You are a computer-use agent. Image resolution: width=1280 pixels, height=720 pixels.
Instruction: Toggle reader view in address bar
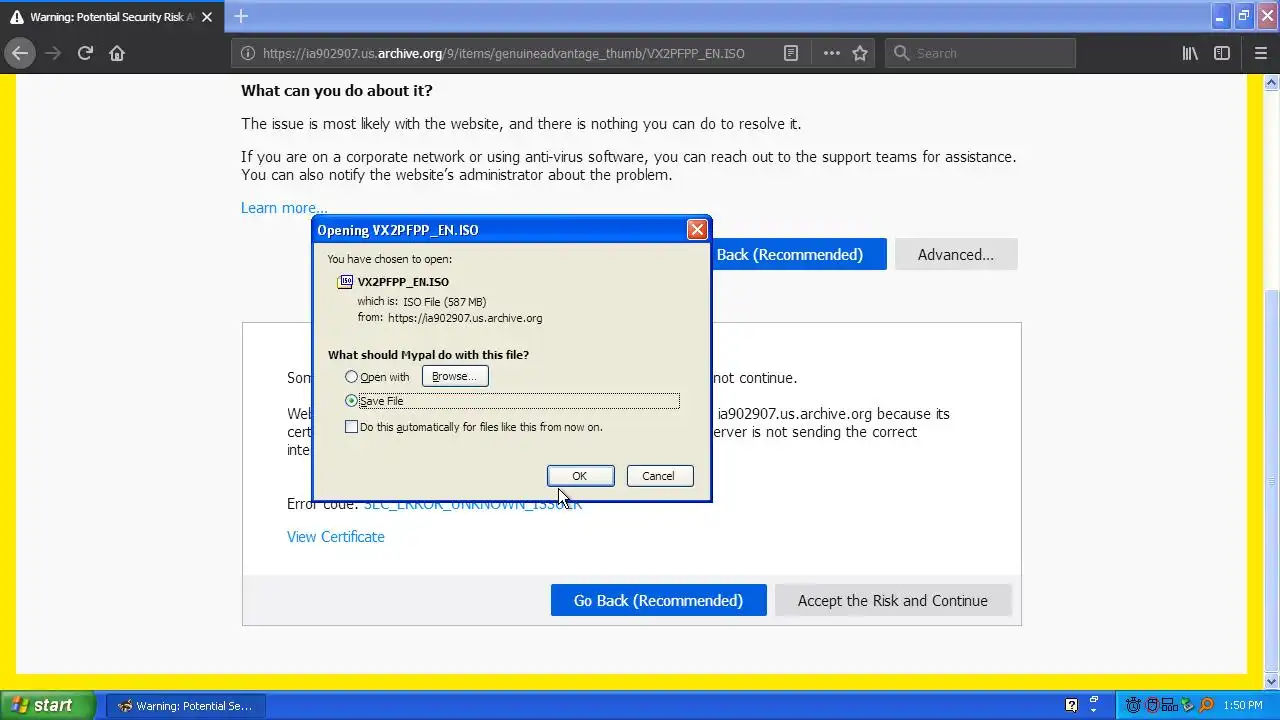(x=791, y=53)
